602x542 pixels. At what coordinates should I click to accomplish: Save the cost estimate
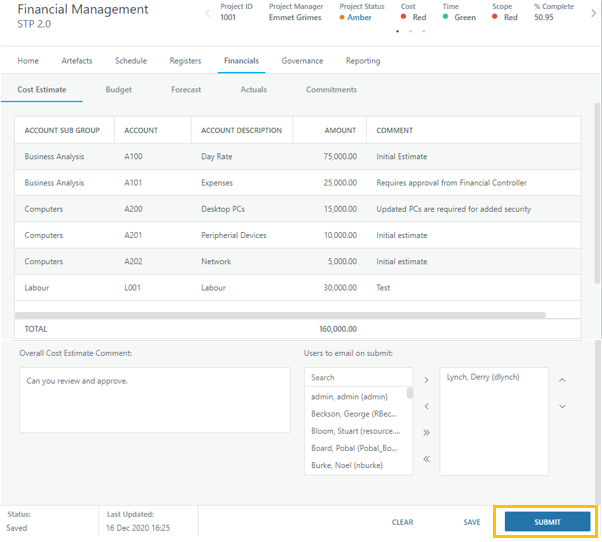[472, 522]
